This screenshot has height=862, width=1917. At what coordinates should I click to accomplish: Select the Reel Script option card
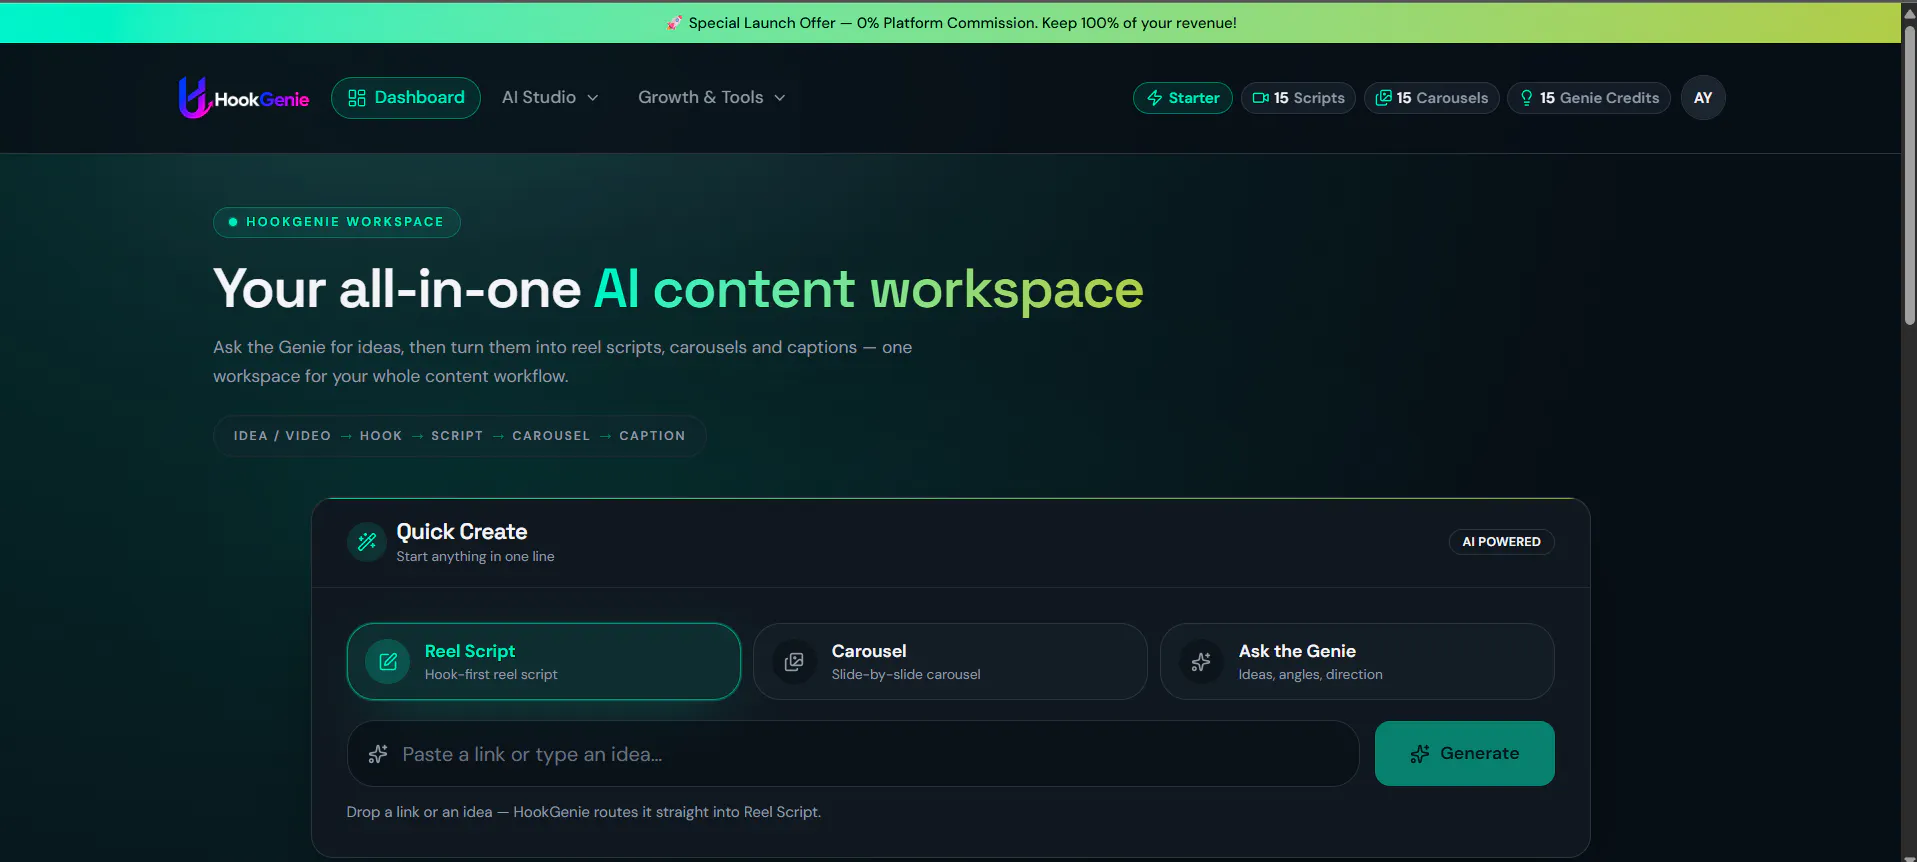click(x=544, y=662)
